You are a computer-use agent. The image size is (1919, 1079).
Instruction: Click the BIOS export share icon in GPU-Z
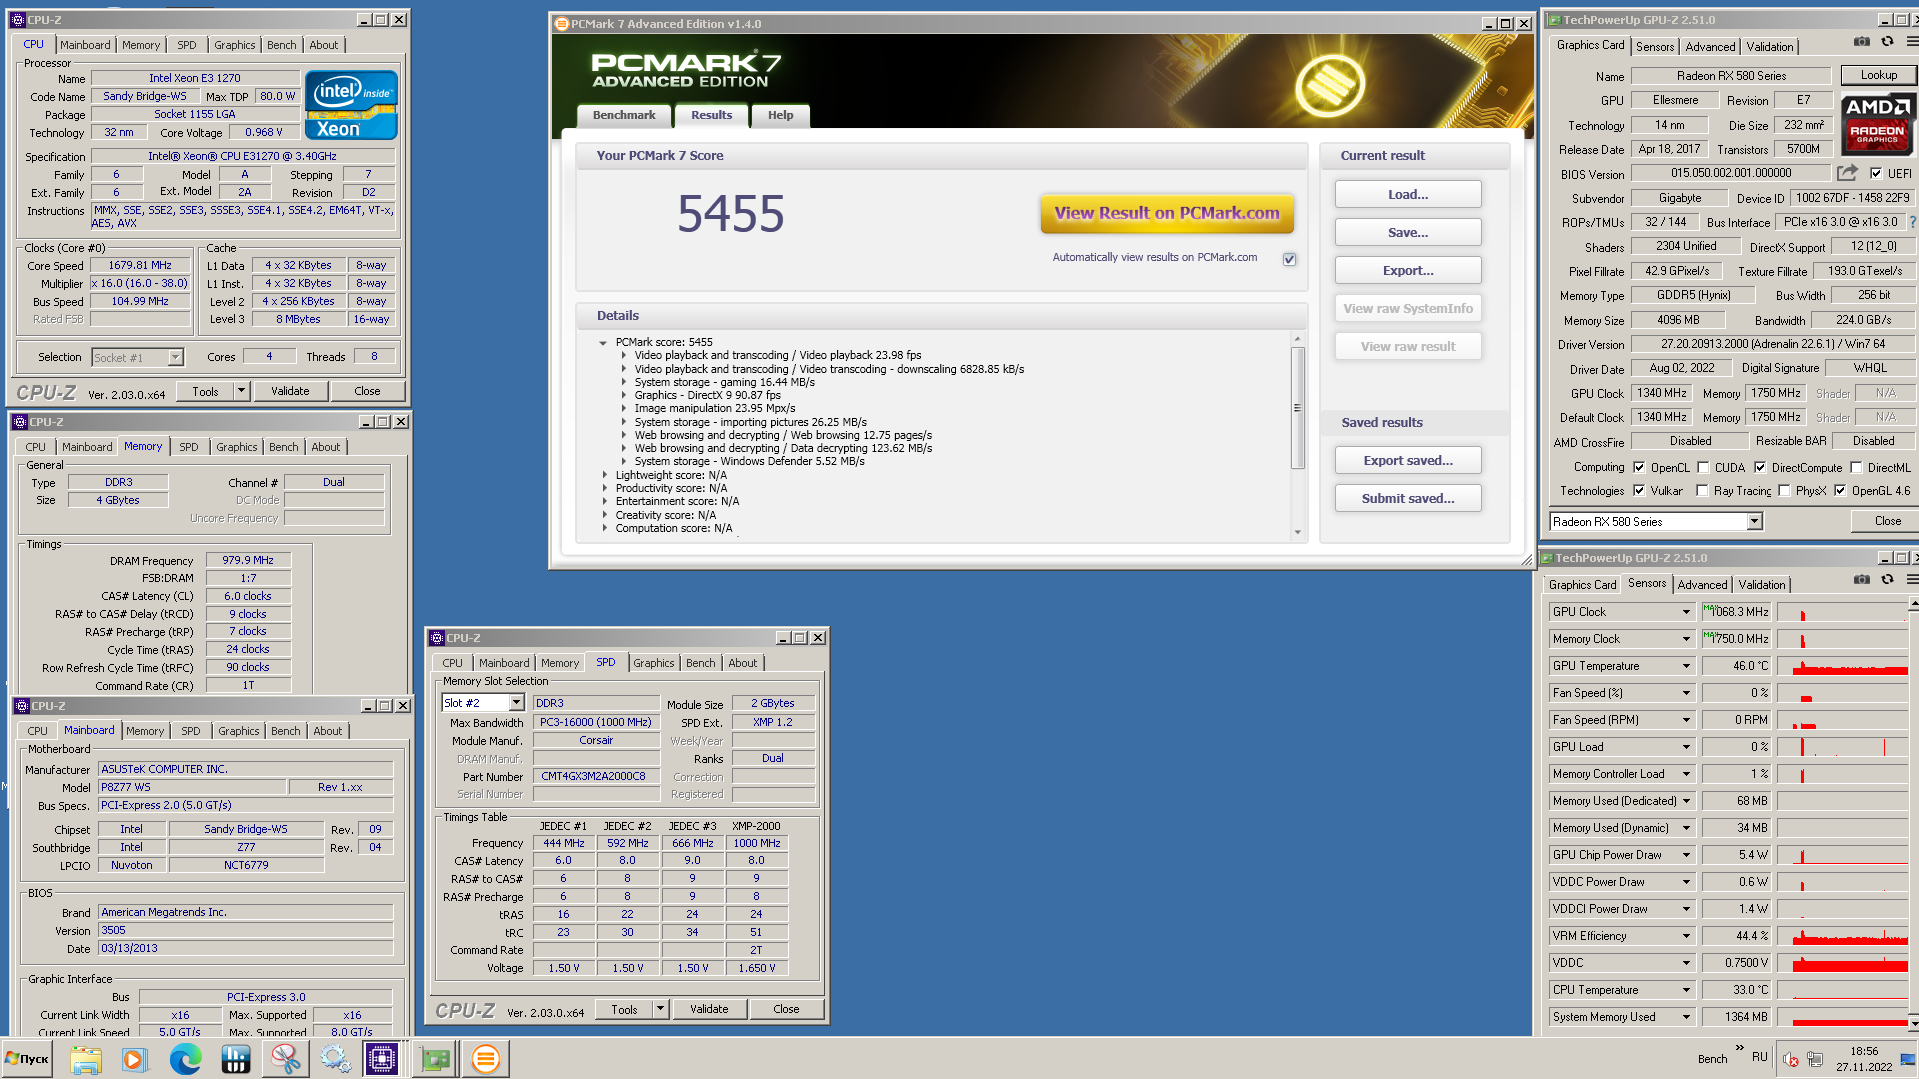1847,173
